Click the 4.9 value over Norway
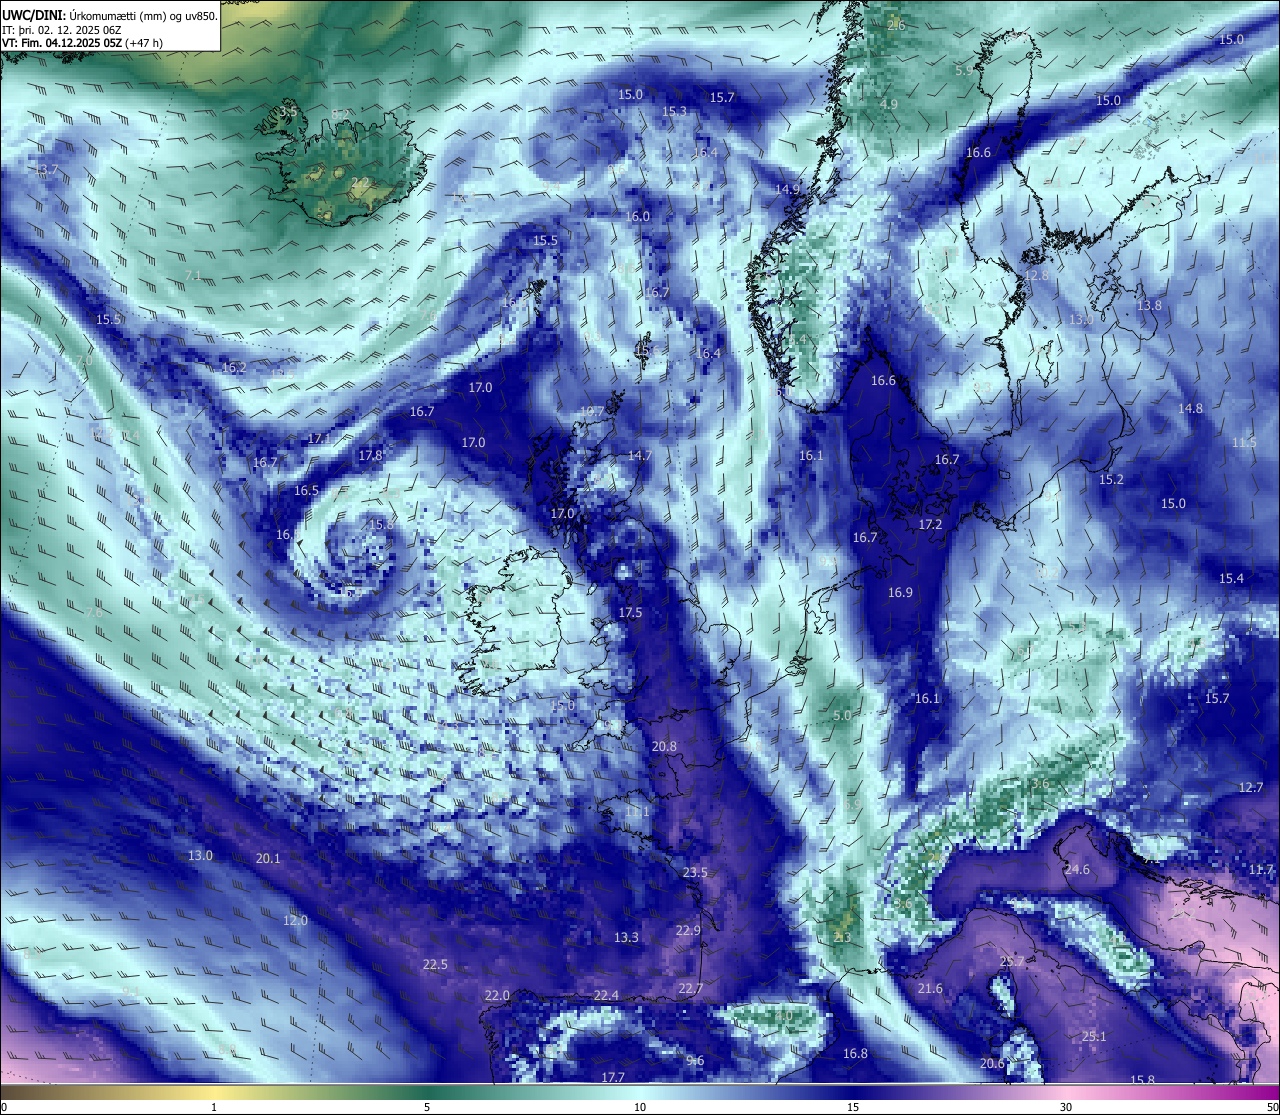This screenshot has height=1115, width=1280. click(889, 105)
